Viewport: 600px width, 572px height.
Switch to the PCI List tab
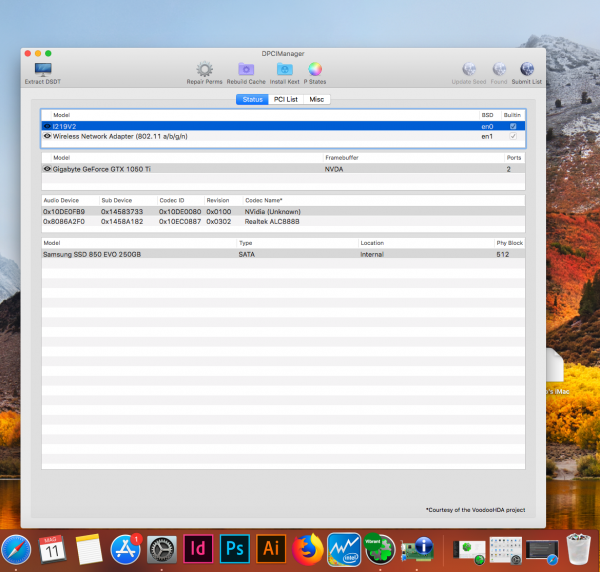tap(285, 99)
